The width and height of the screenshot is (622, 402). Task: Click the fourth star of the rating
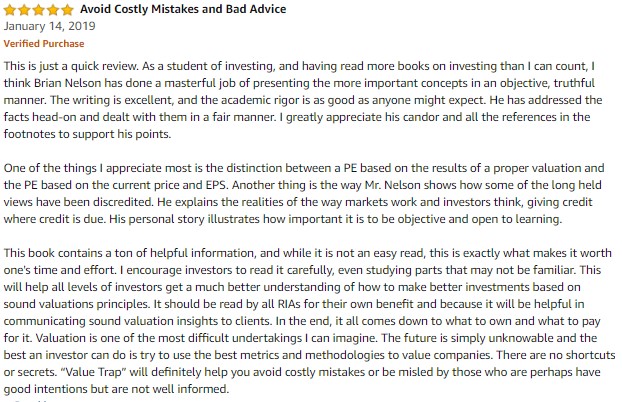pyautogui.click(x=49, y=9)
